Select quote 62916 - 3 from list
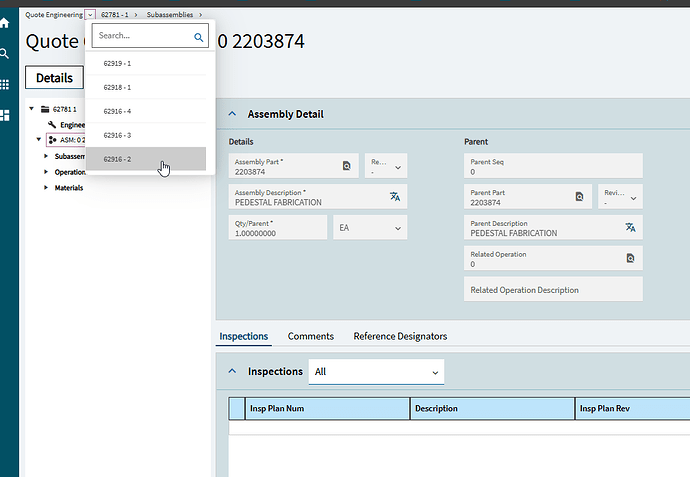Screen dimensions: 690x477 click(146, 135)
